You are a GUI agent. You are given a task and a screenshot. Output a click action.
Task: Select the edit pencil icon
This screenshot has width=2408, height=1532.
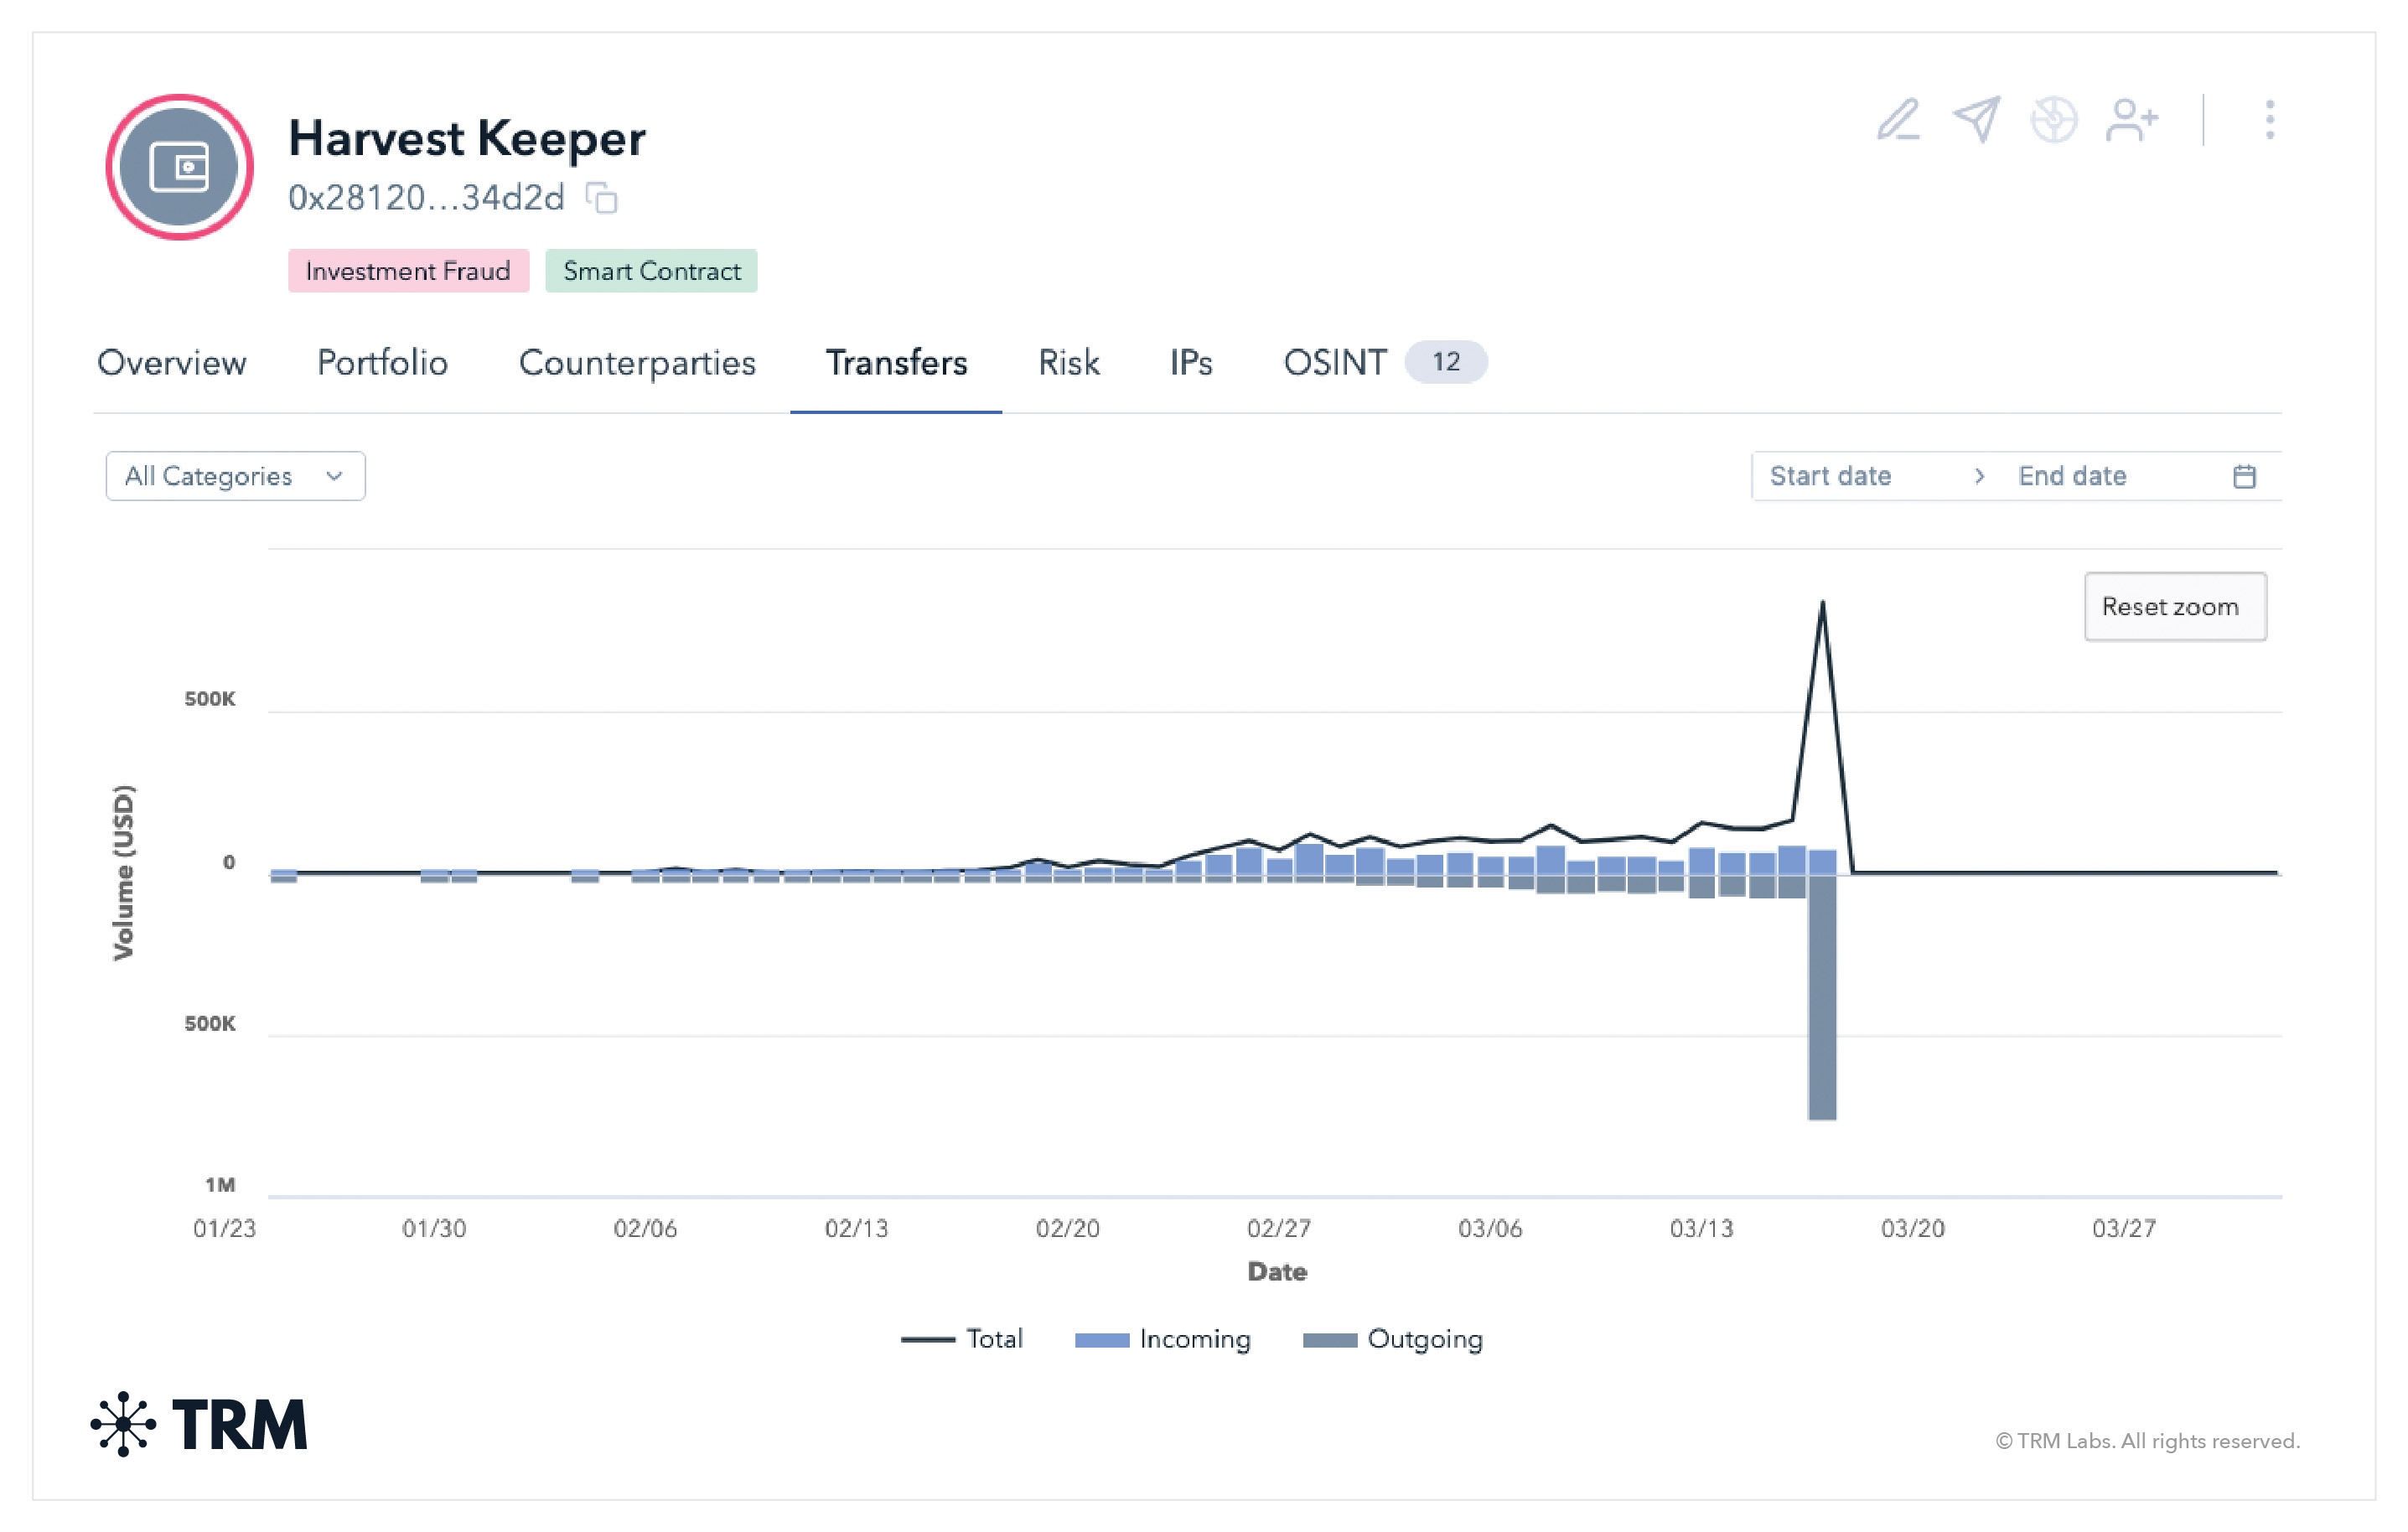[x=1898, y=120]
